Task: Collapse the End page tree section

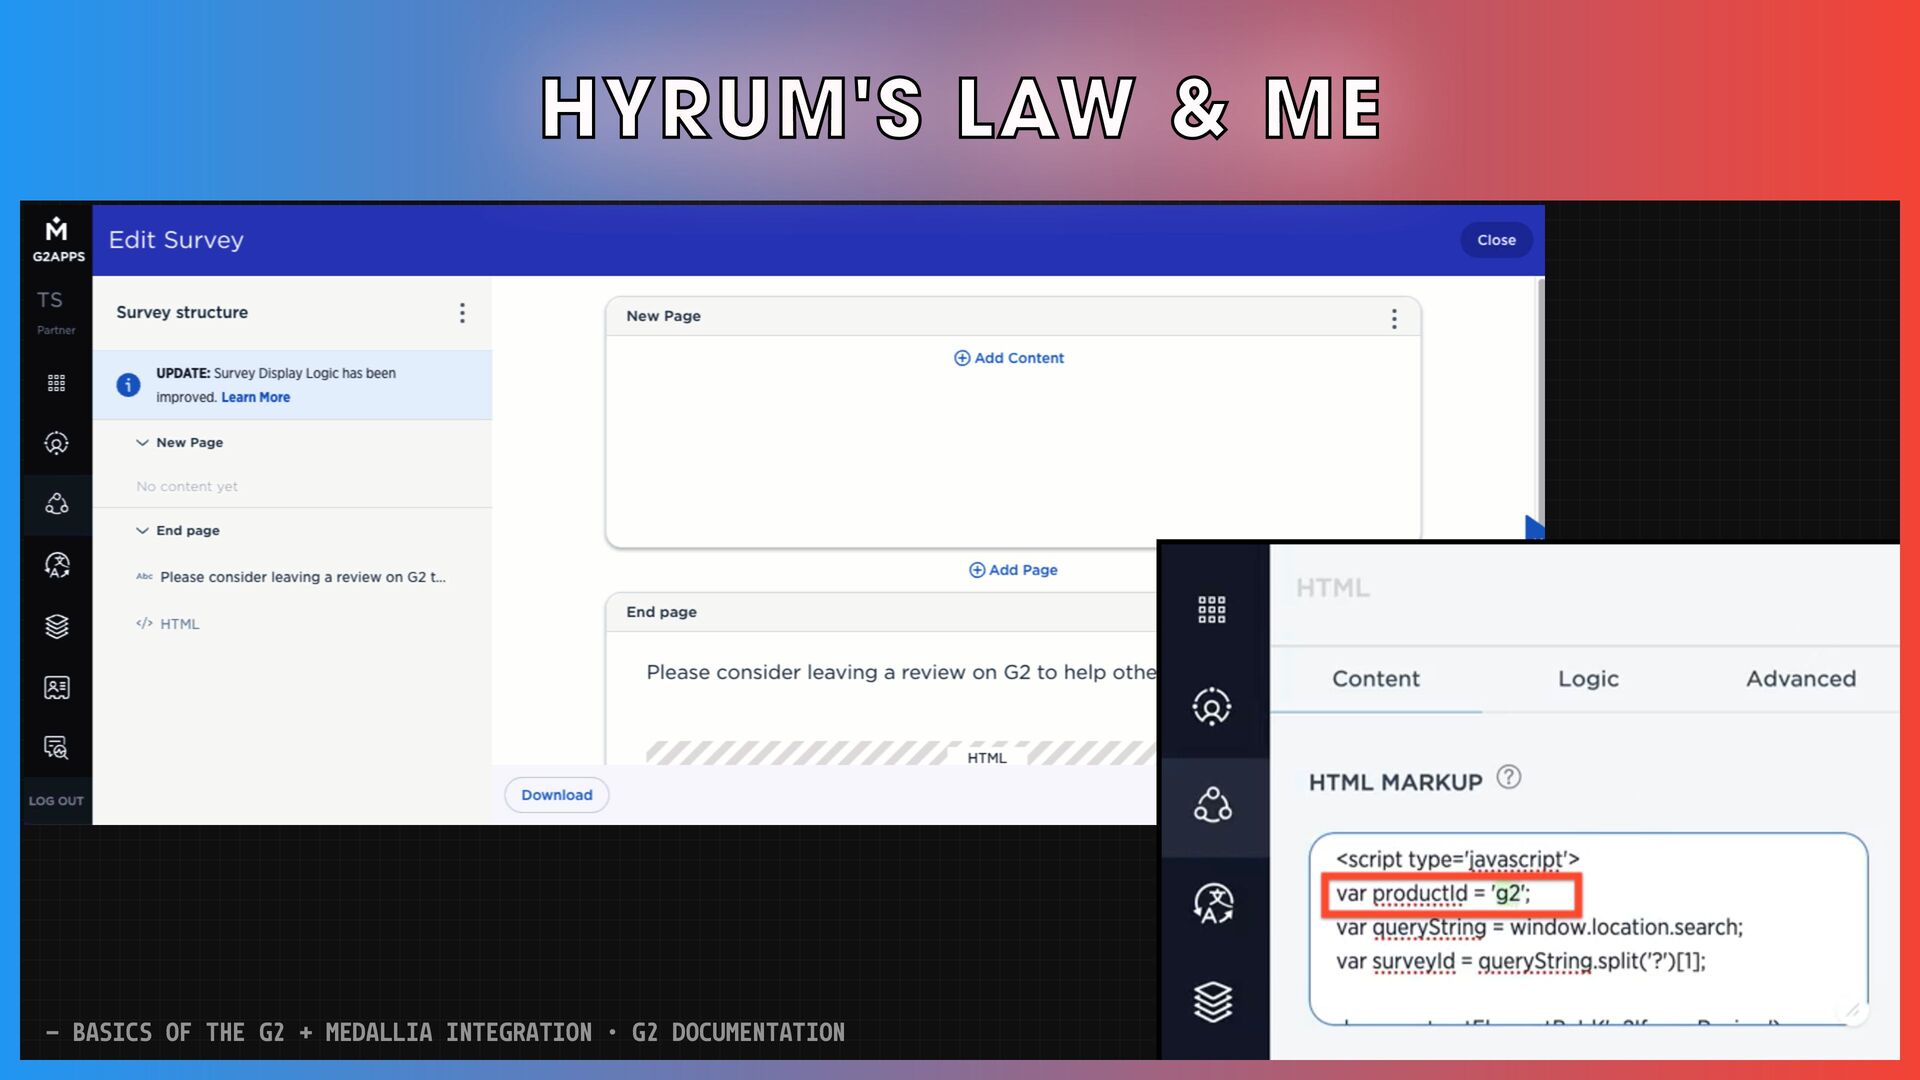Action: tap(142, 530)
